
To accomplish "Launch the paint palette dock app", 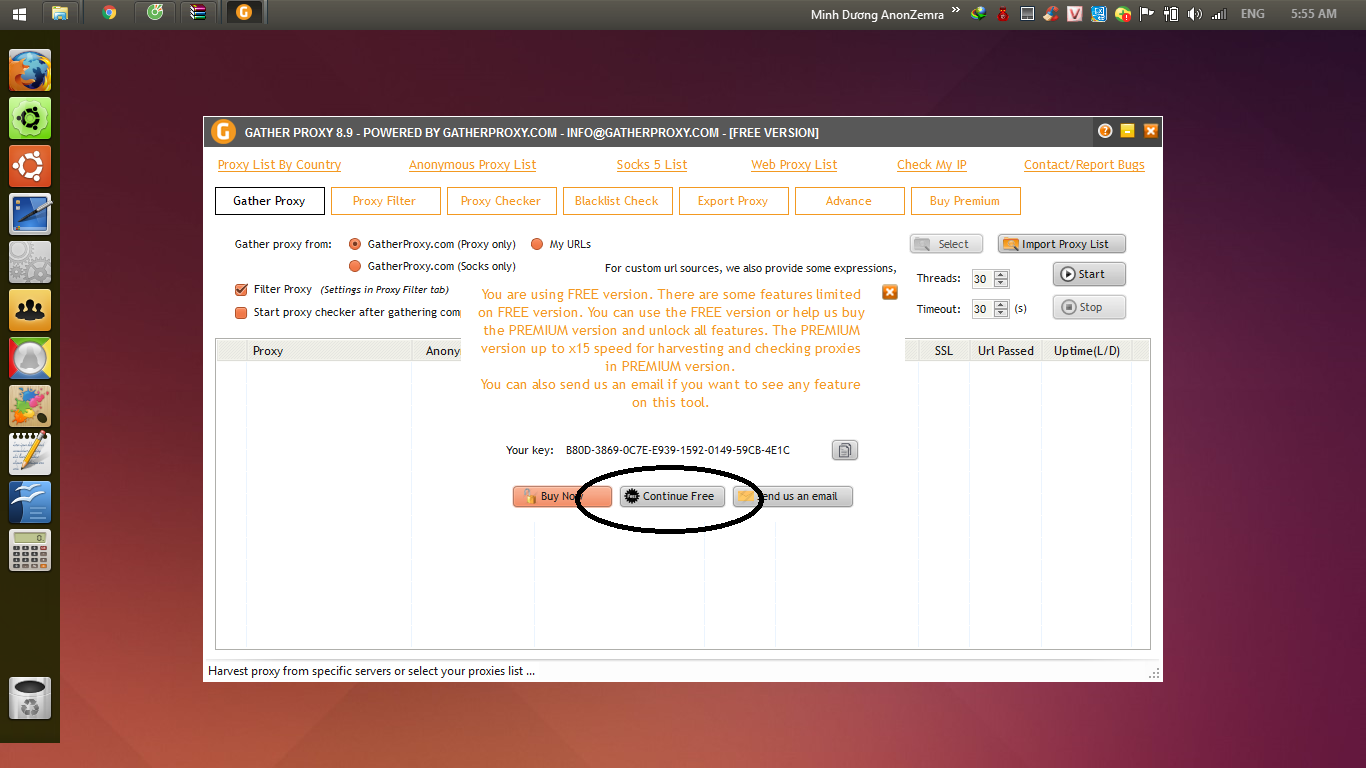I will tap(30, 406).
